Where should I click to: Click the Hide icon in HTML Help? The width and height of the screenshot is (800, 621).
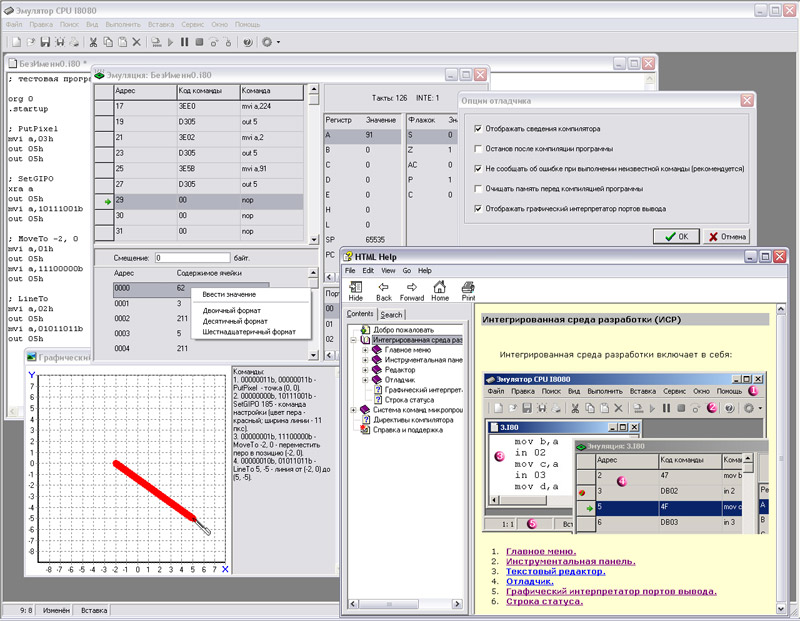coord(356,291)
